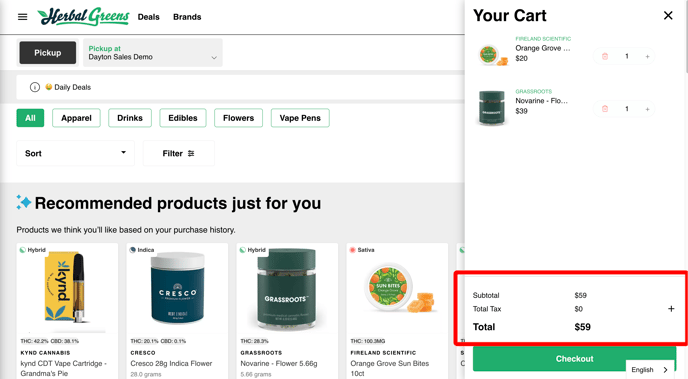Open the Deals page
Viewport: 688px width, 379px height.
(x=148, y=17)
